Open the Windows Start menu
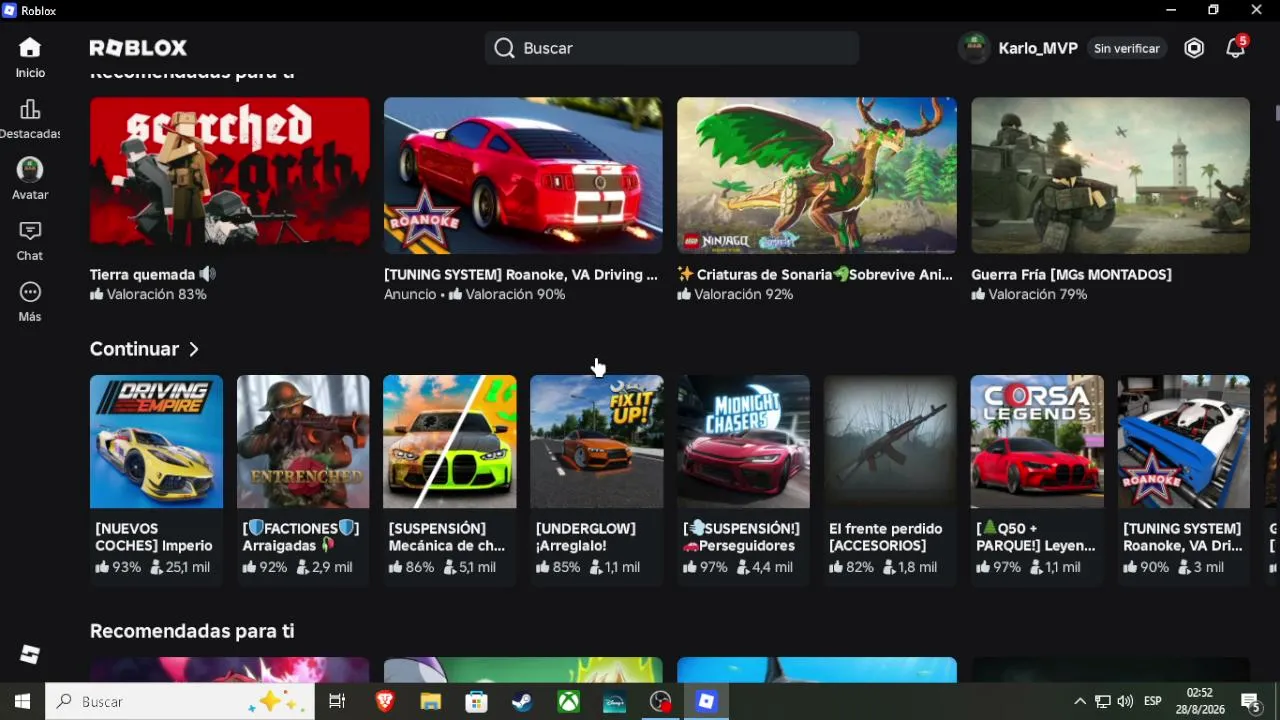 (22, 702)
